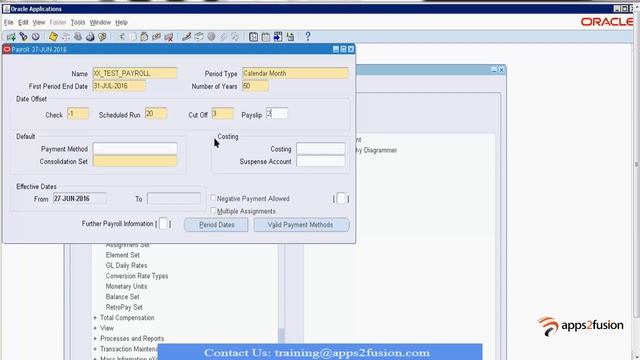This screenshot has height=360, width=640.
Task: Minimize the Payroll window
Action: click(x=336, y=49)
